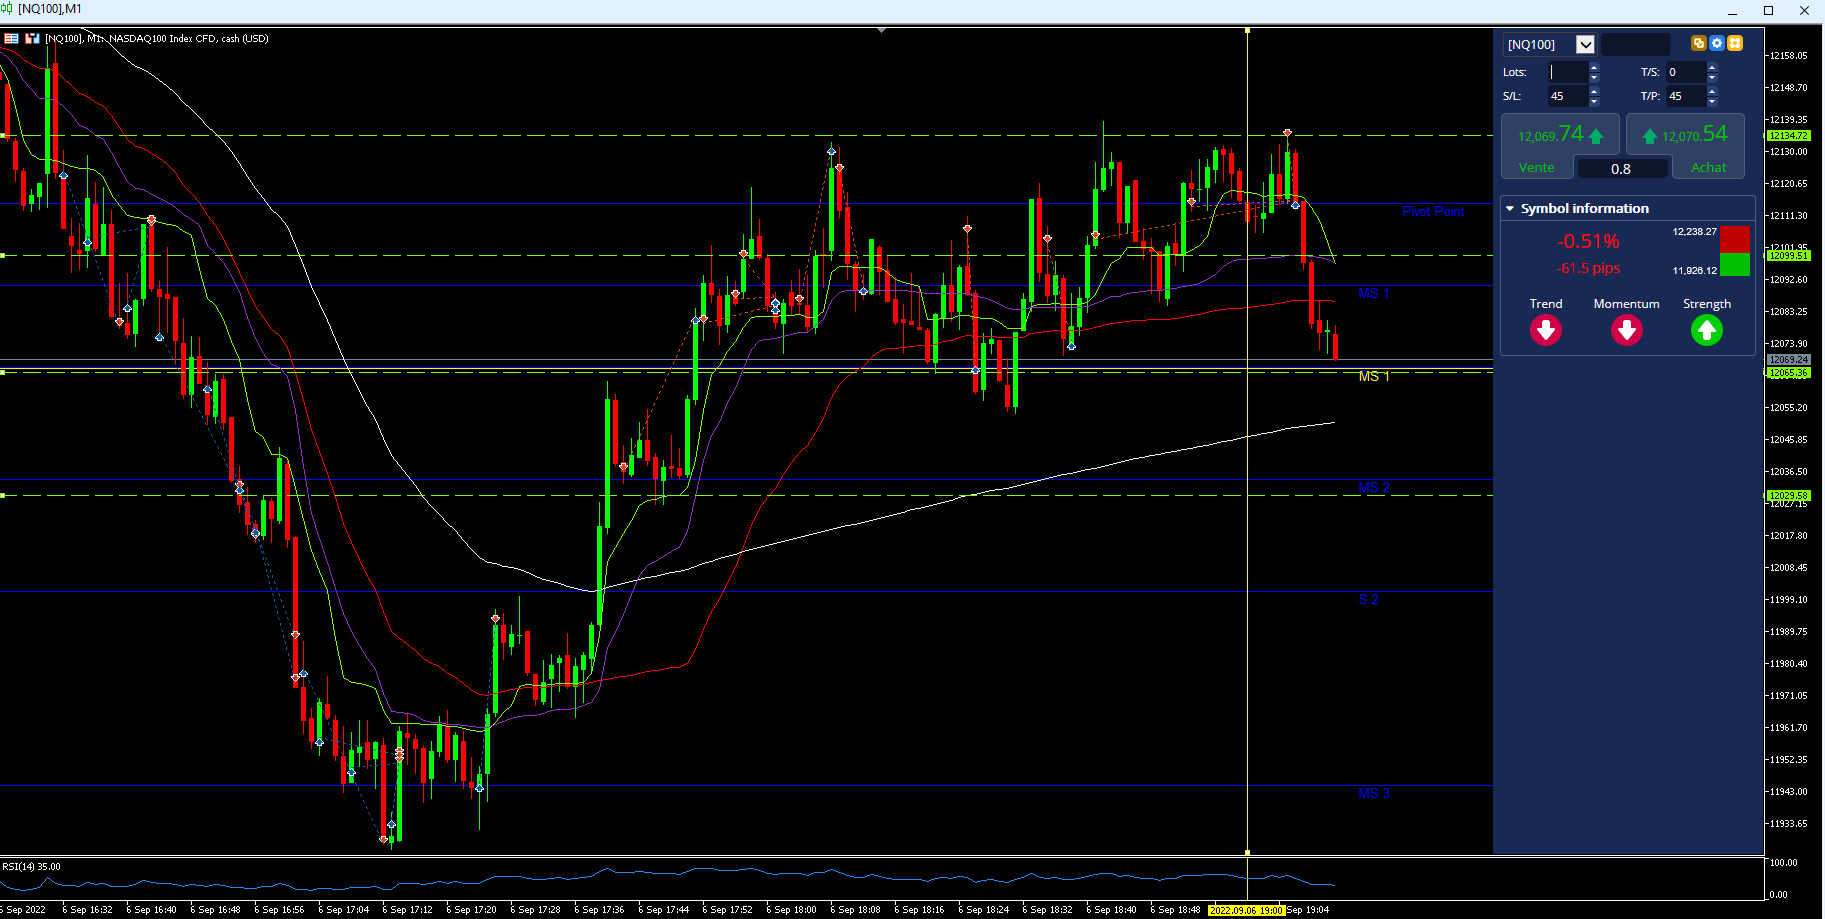Increase S/L with the up stepper
The height and width of the screenshot is (919, 1825).
pos(1594,91)
